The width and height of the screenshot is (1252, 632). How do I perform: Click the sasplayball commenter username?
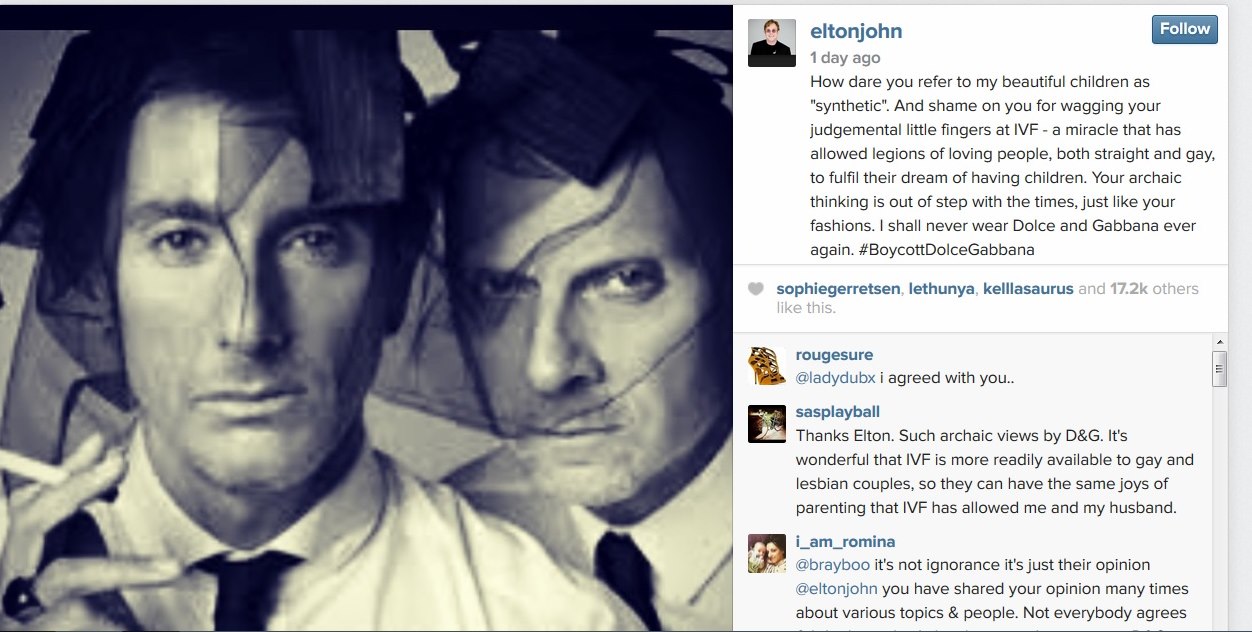tap(838, 412)
